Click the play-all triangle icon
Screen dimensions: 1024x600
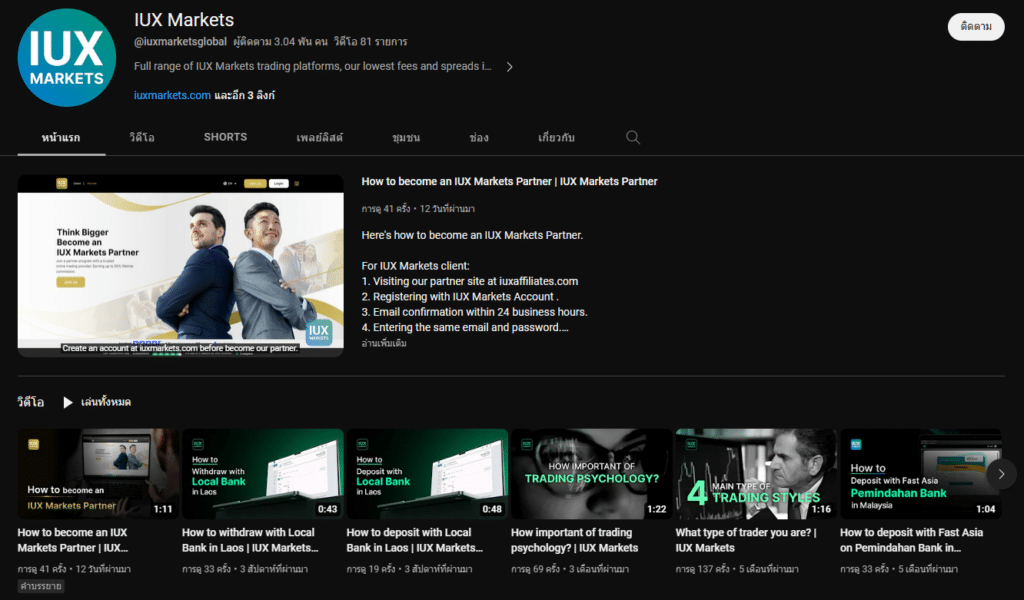point(67,402)
